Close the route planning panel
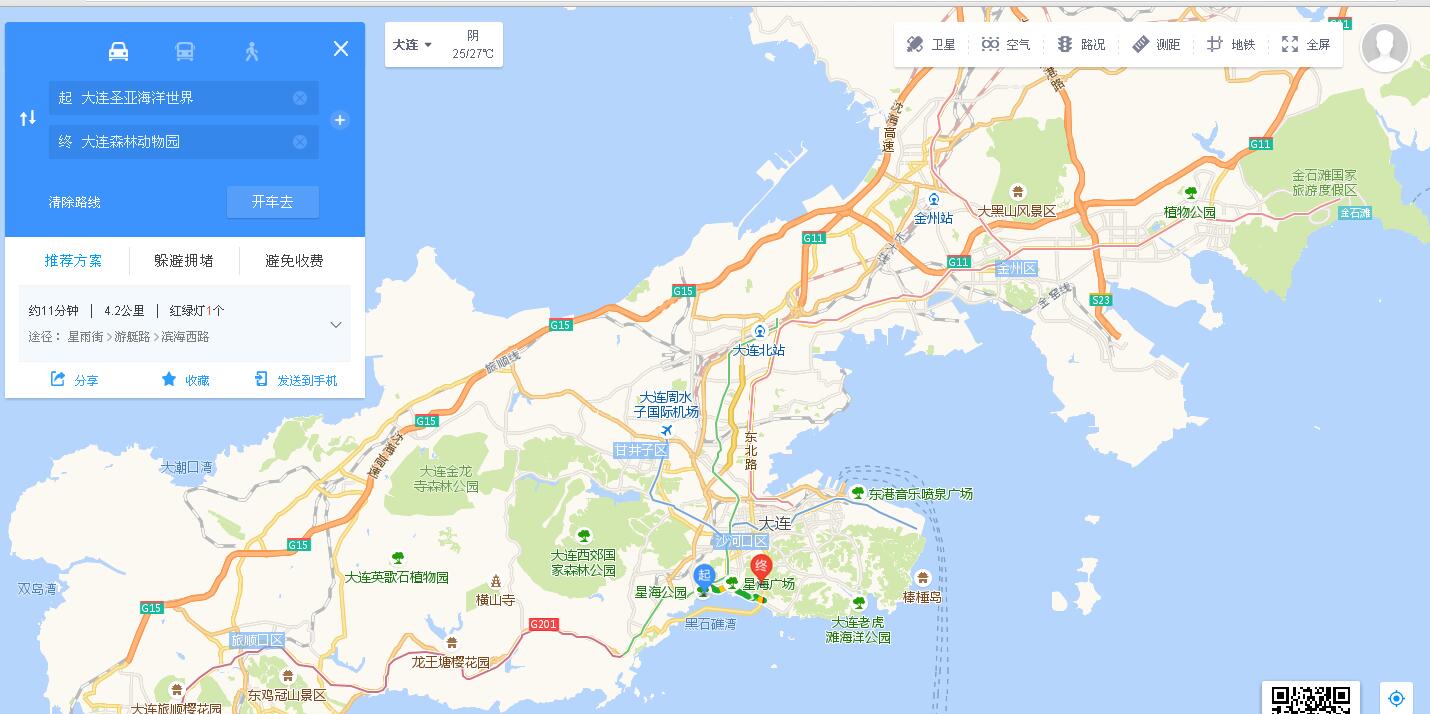Image resolution: width=1430 pixels, height=714 pixels. pyautogui.click(x=341, y=49)
